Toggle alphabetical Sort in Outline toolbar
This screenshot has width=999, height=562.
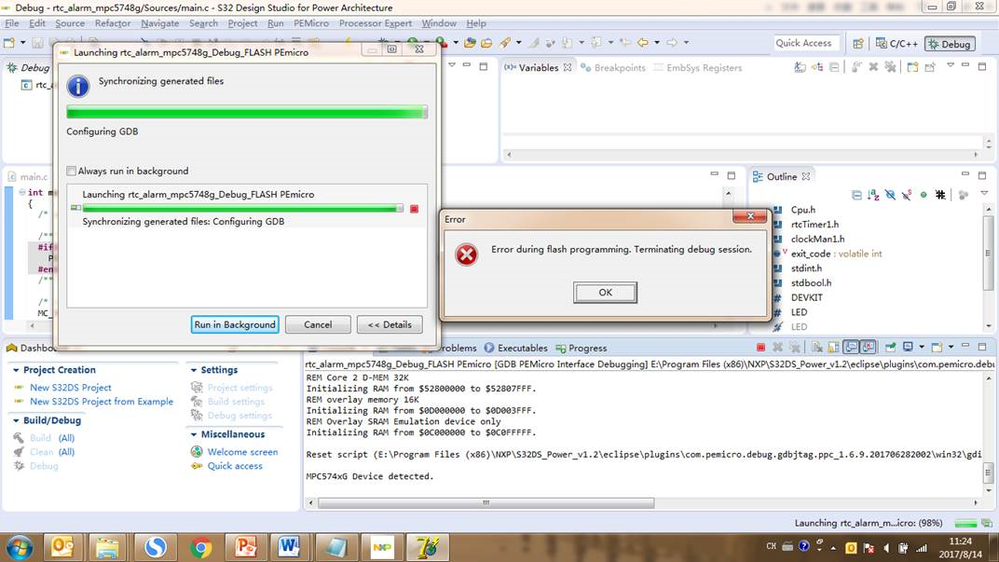tap(873, 195)
